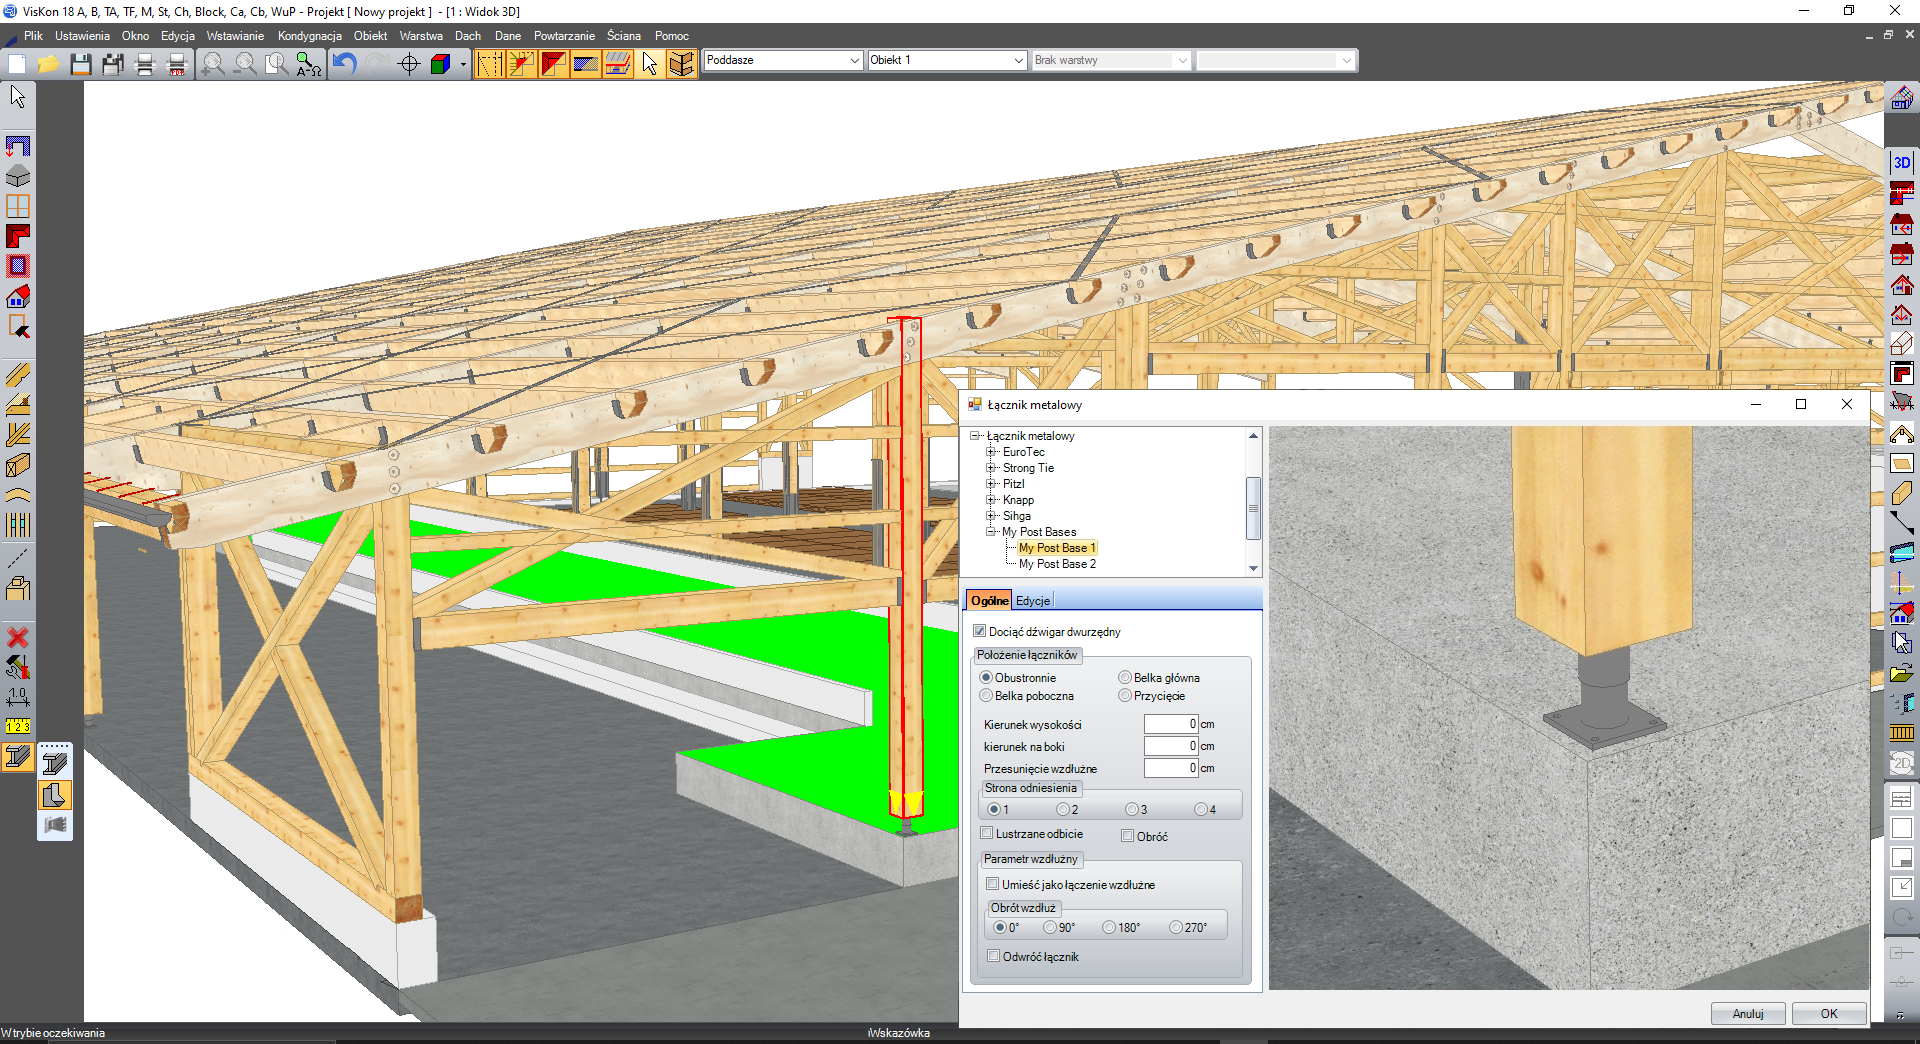
Task: Click the Kierunek wysokości input field
Action: 1170,724
